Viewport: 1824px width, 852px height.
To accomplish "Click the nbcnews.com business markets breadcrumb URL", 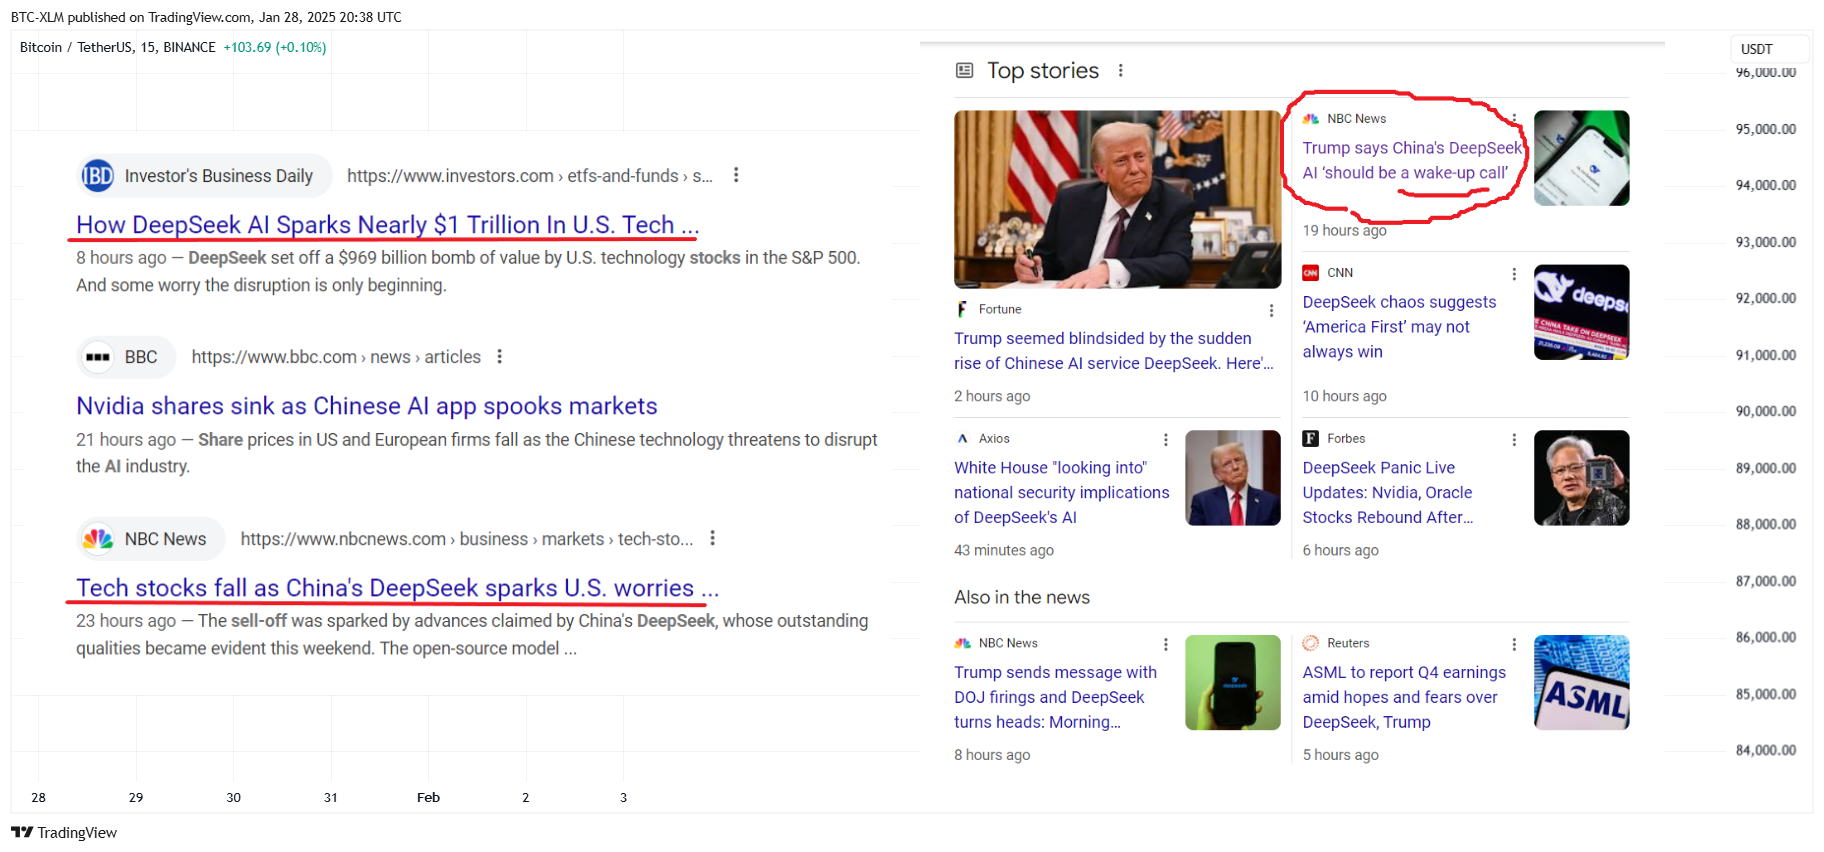I will 467,539.
